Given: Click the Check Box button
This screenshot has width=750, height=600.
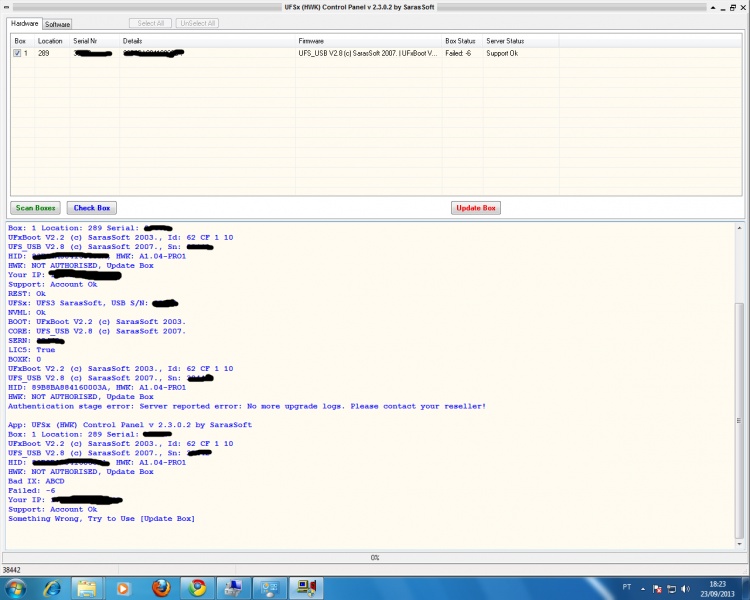Looking at the screenshot, I should coord(91,208).
